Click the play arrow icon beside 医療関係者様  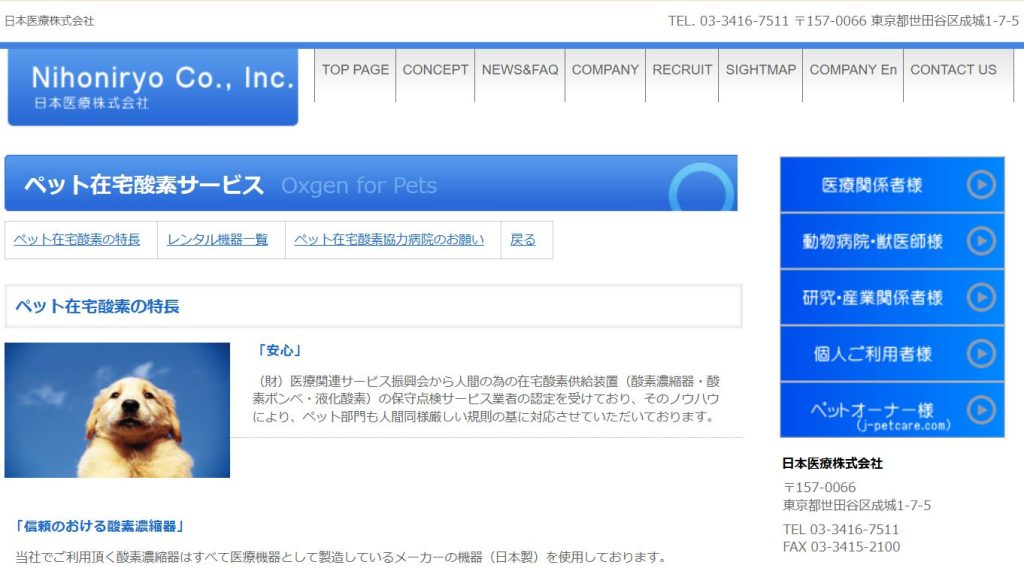pos(981,185)
